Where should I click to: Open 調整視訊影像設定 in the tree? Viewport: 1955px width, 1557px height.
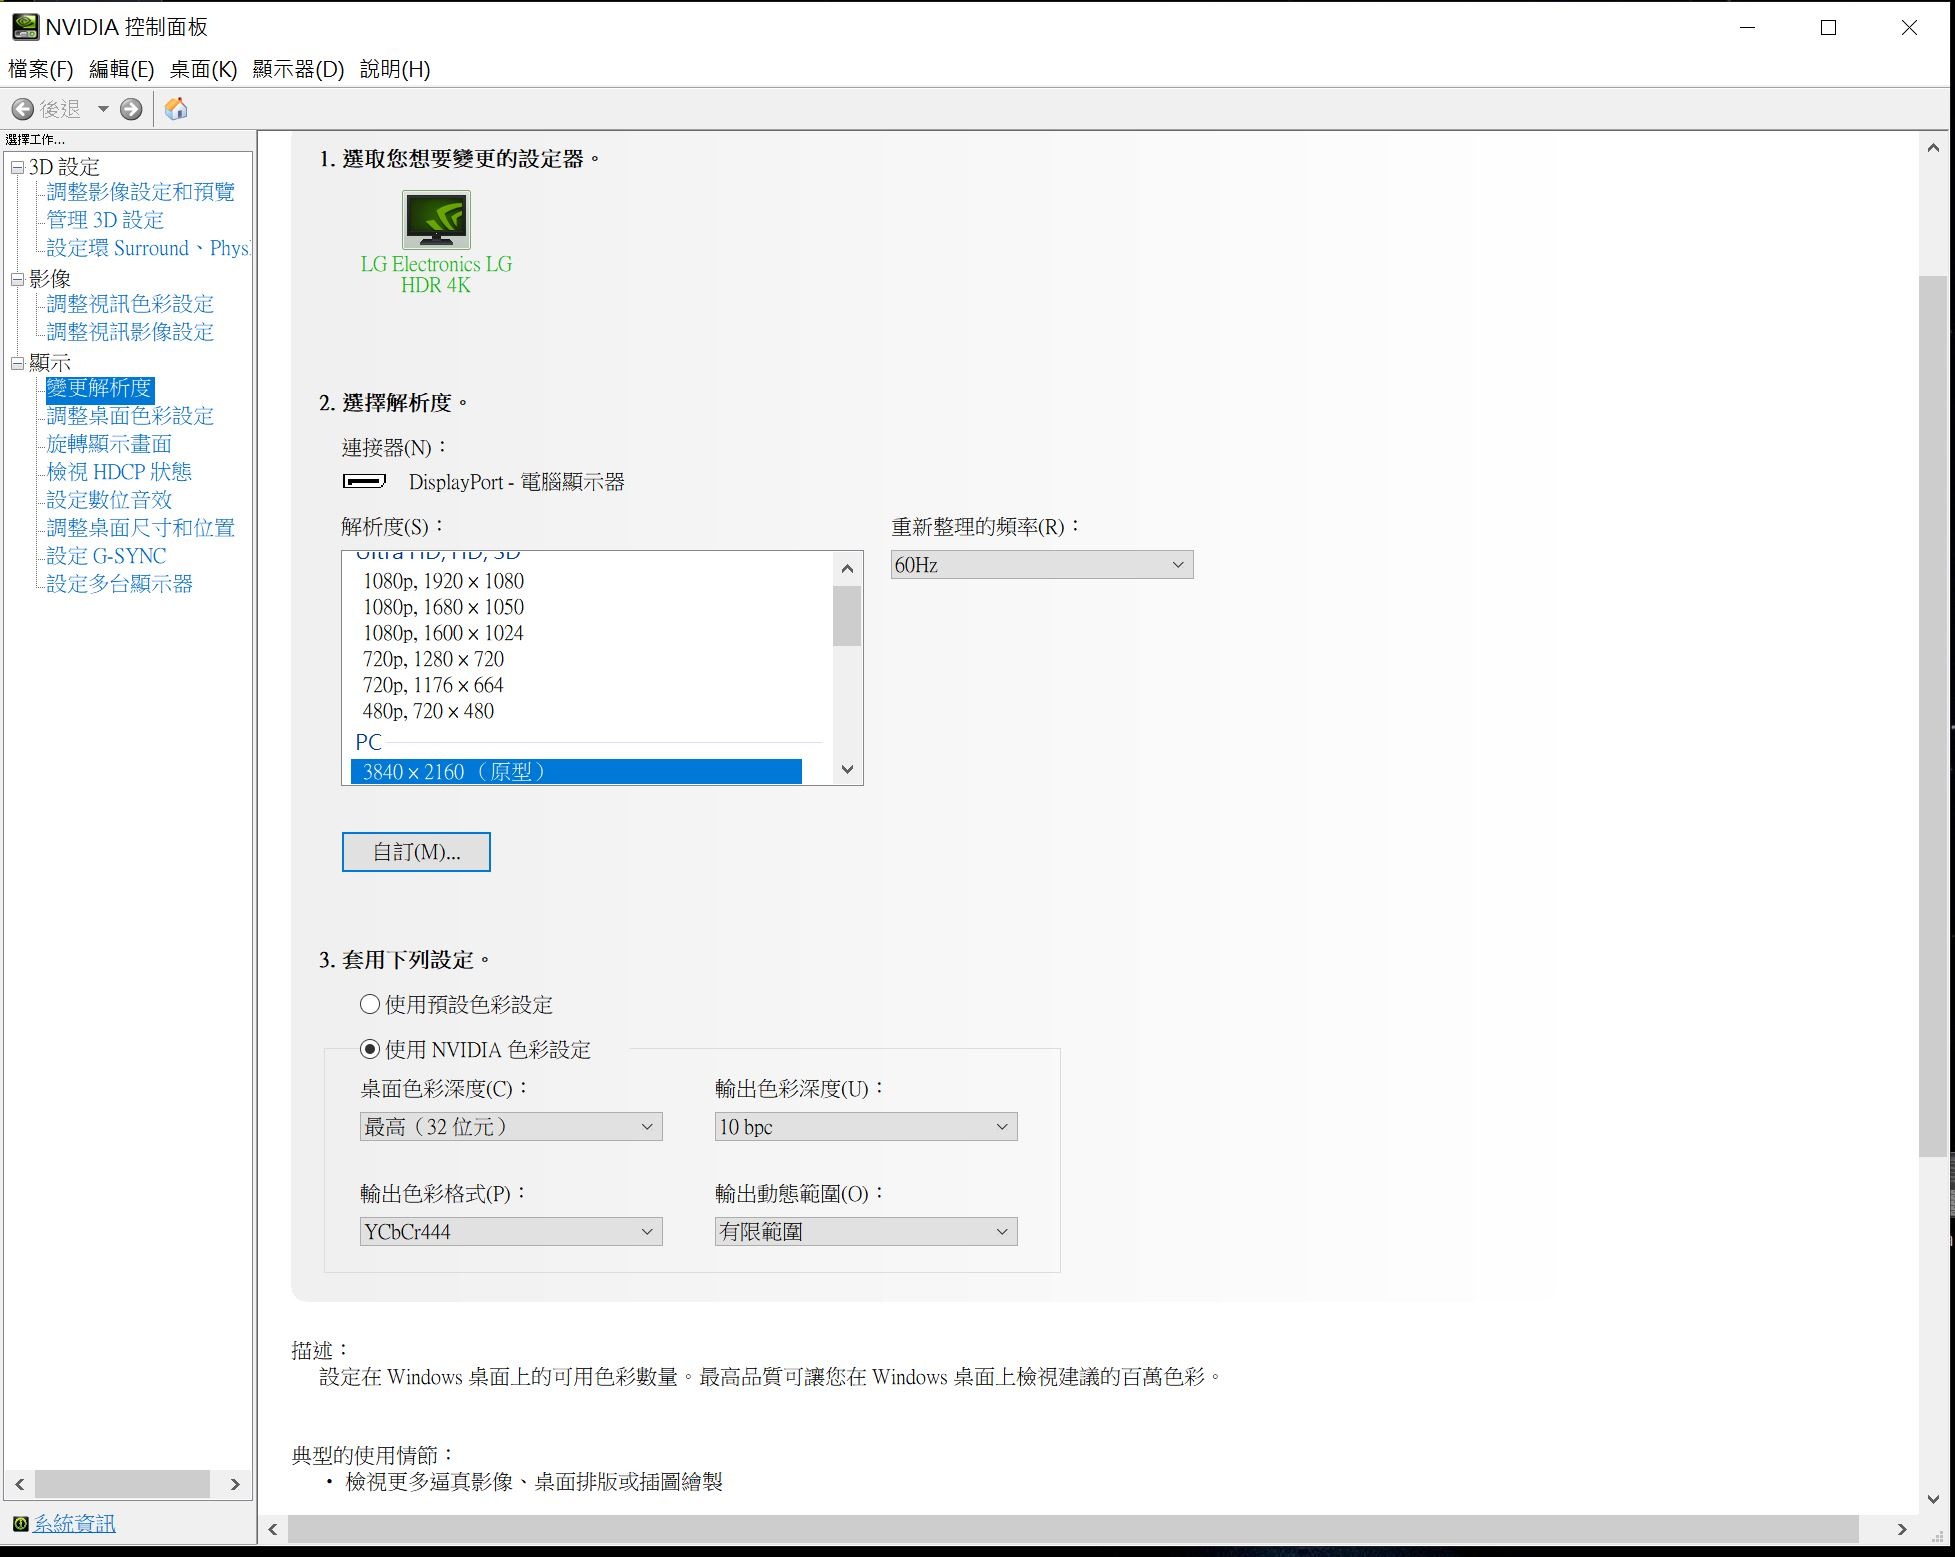point(130,331)
